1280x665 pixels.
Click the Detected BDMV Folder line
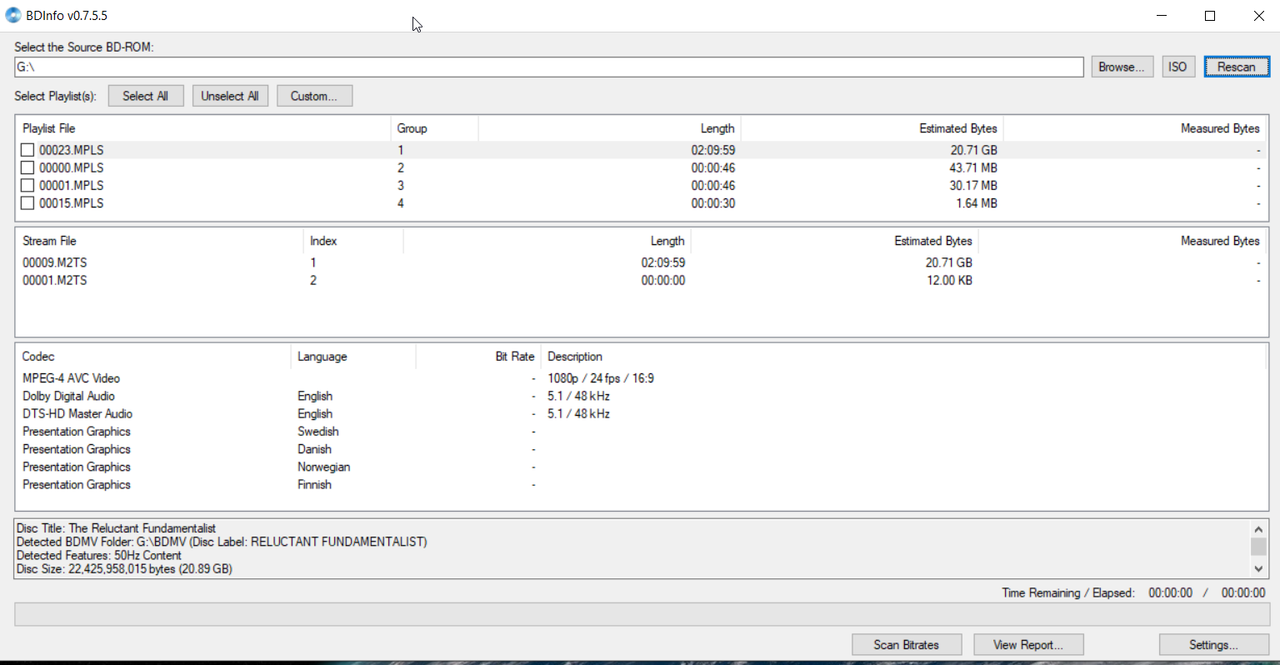click(x=222, y=542)
